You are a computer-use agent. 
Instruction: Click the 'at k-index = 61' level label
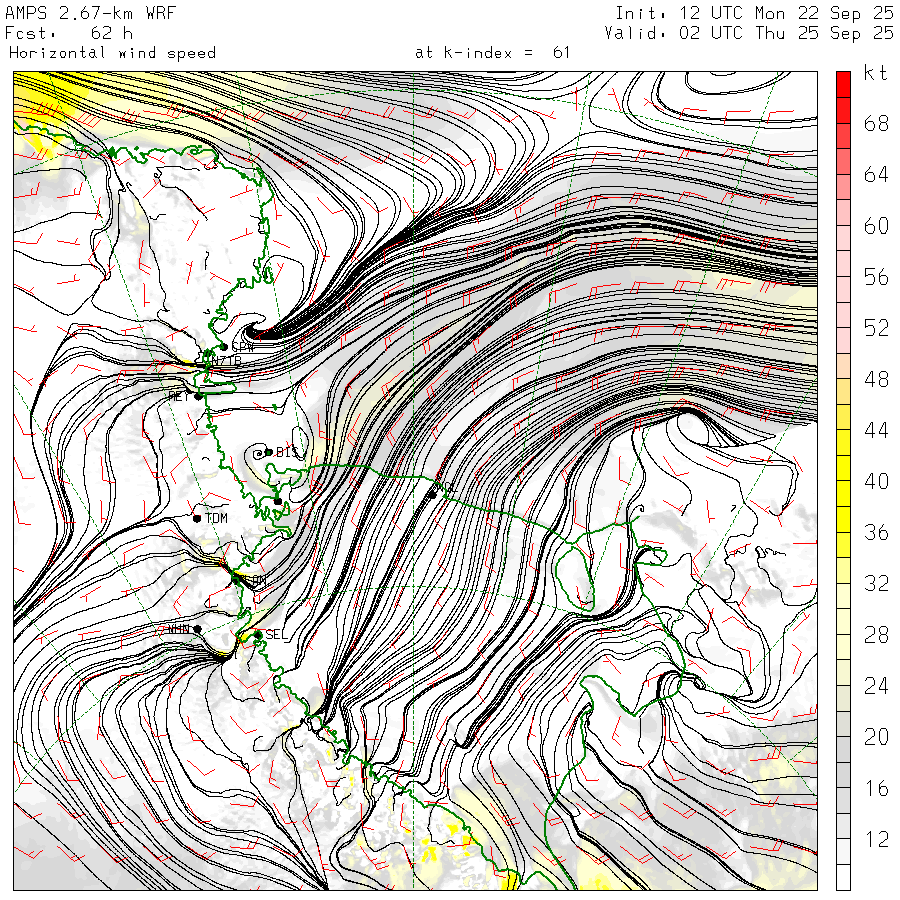pos(492,52)
